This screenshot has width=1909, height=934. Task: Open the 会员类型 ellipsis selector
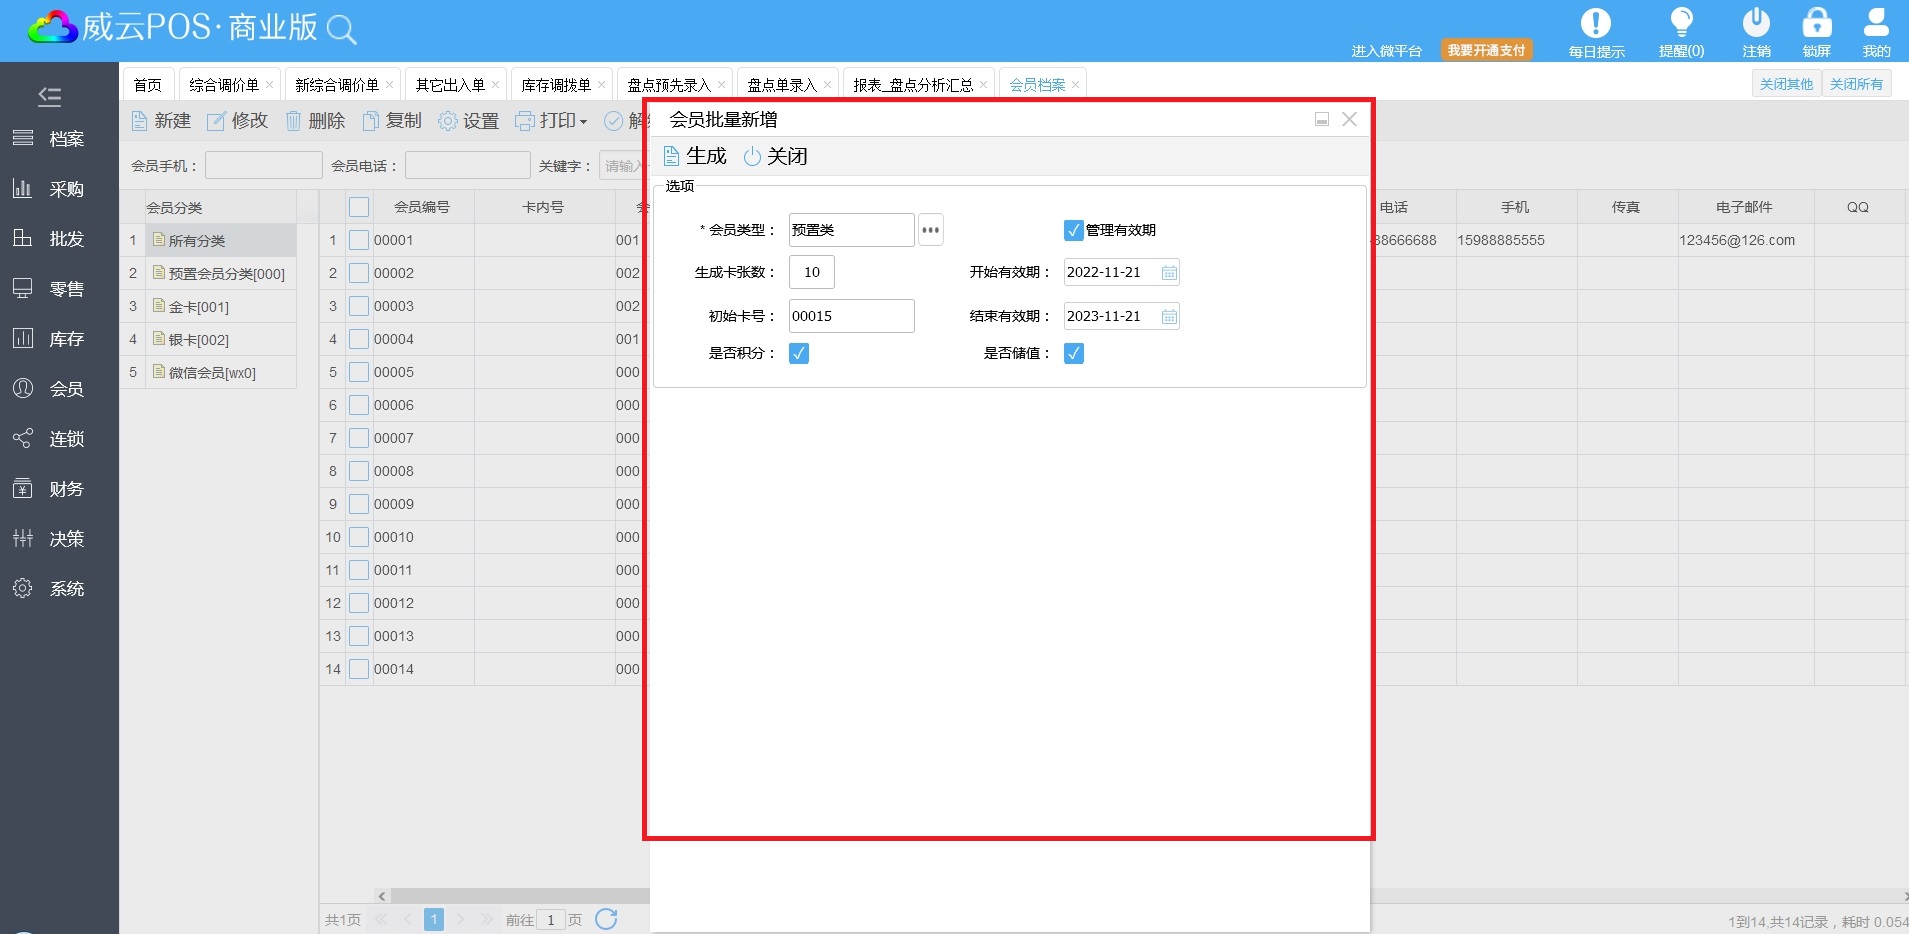click(x=930, y=230)
